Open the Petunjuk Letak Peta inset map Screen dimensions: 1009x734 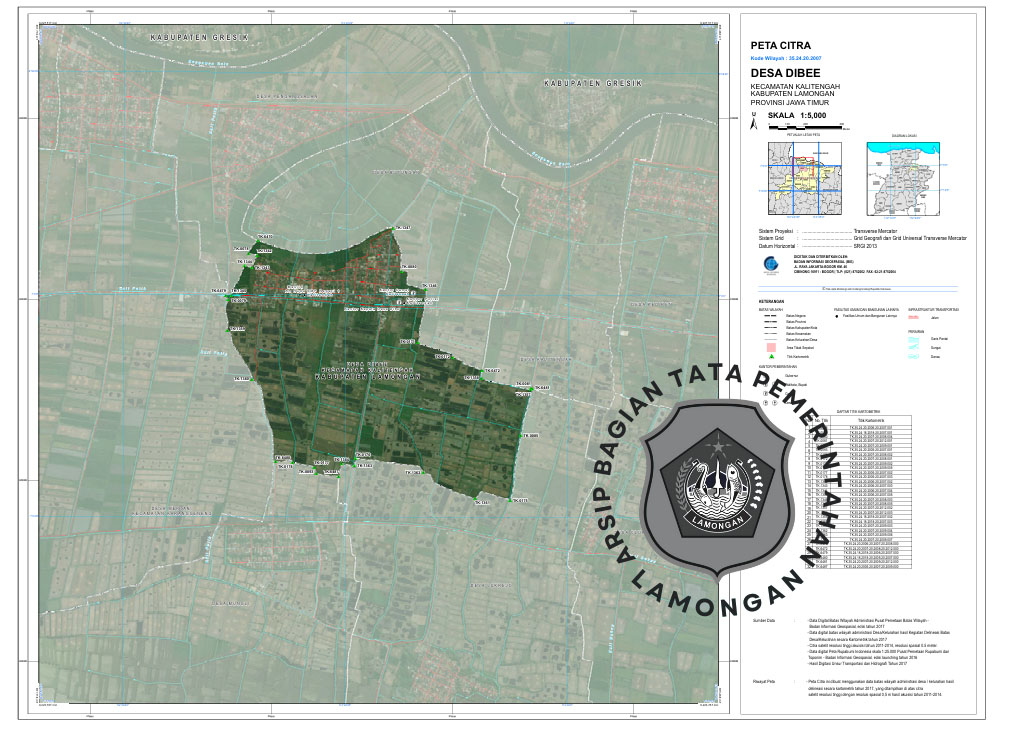pyautogui.click(x=803, y=177)
